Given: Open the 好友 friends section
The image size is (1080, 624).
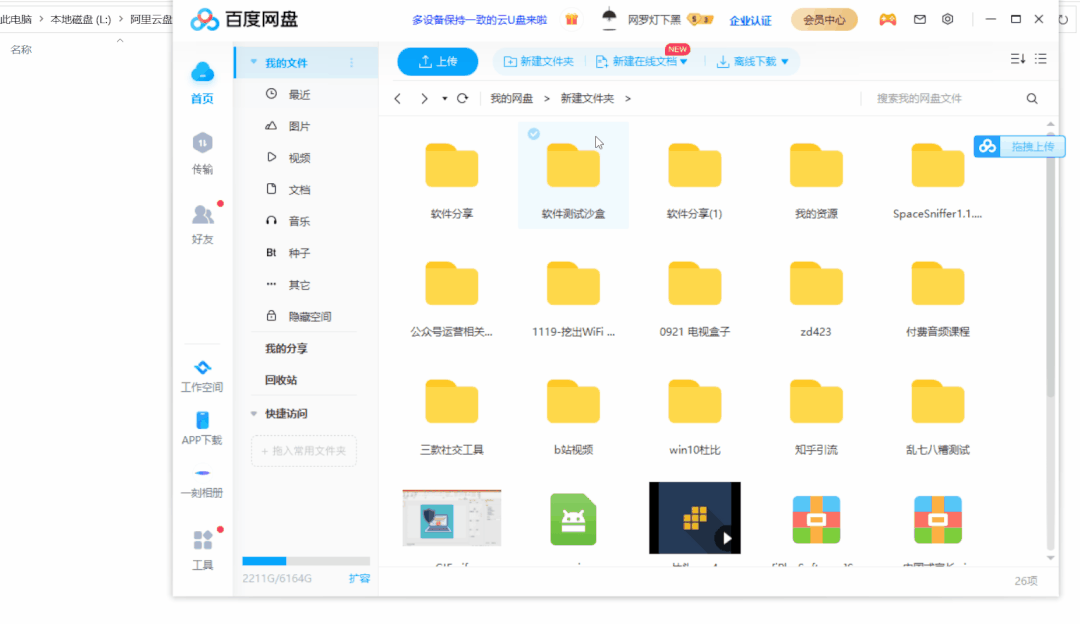Looking at the screenshot, I should [x=202, y=223].
